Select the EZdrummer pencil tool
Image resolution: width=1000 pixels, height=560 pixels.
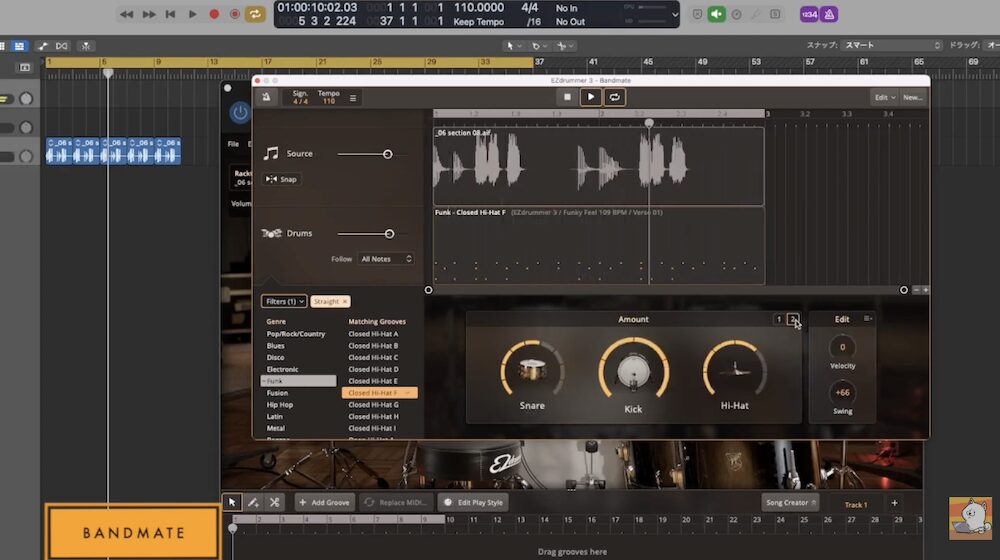coord(253,503)
